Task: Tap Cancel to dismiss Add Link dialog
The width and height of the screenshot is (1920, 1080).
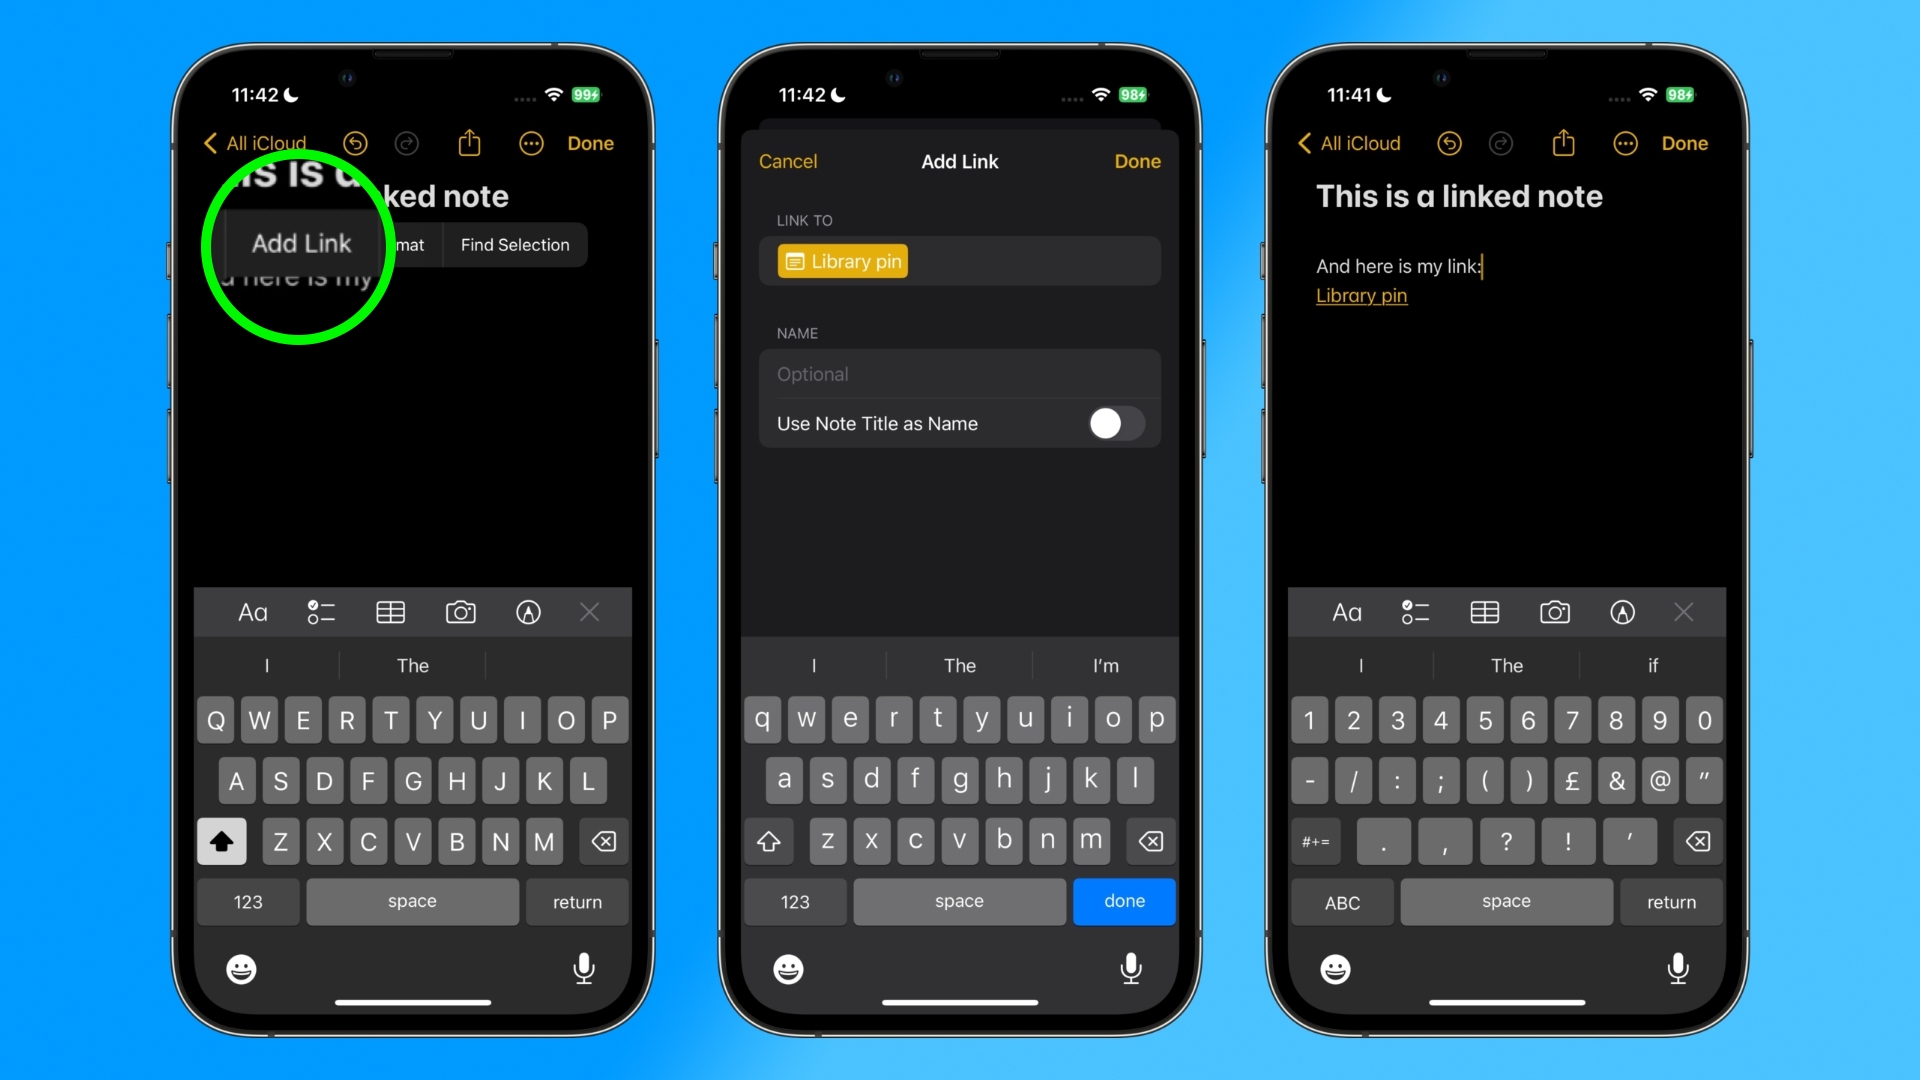Action: point(787,161)
